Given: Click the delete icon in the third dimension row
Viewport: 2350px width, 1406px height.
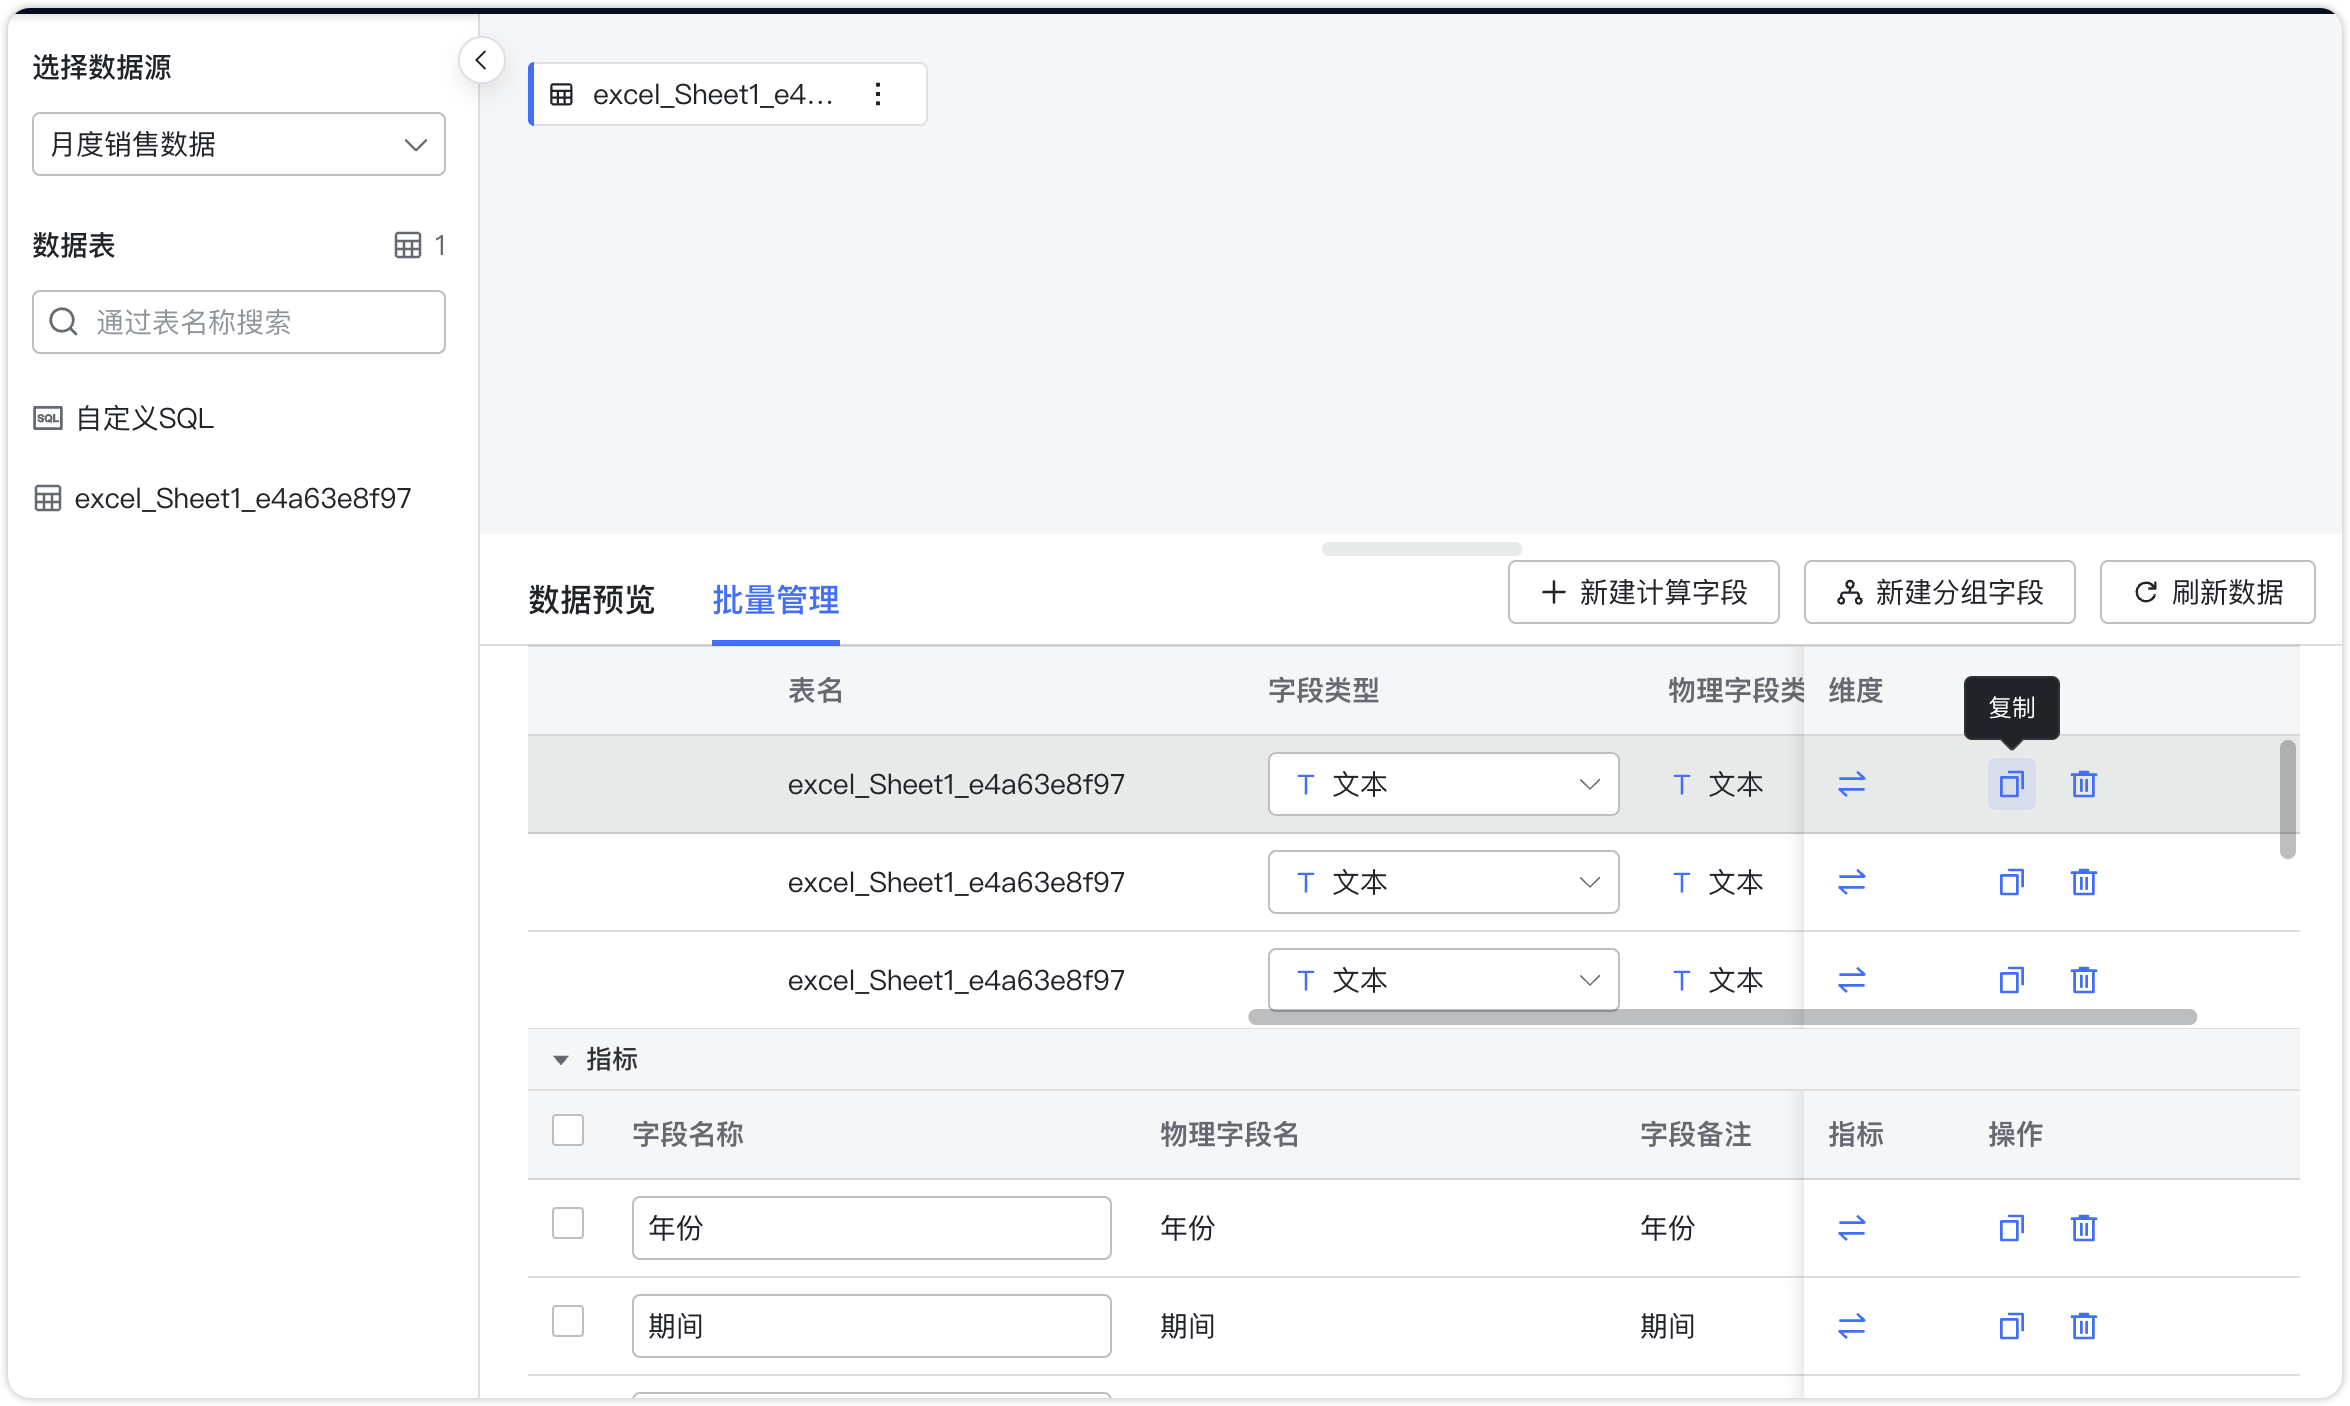Looking at the screenshot, I should (2084, 980).
